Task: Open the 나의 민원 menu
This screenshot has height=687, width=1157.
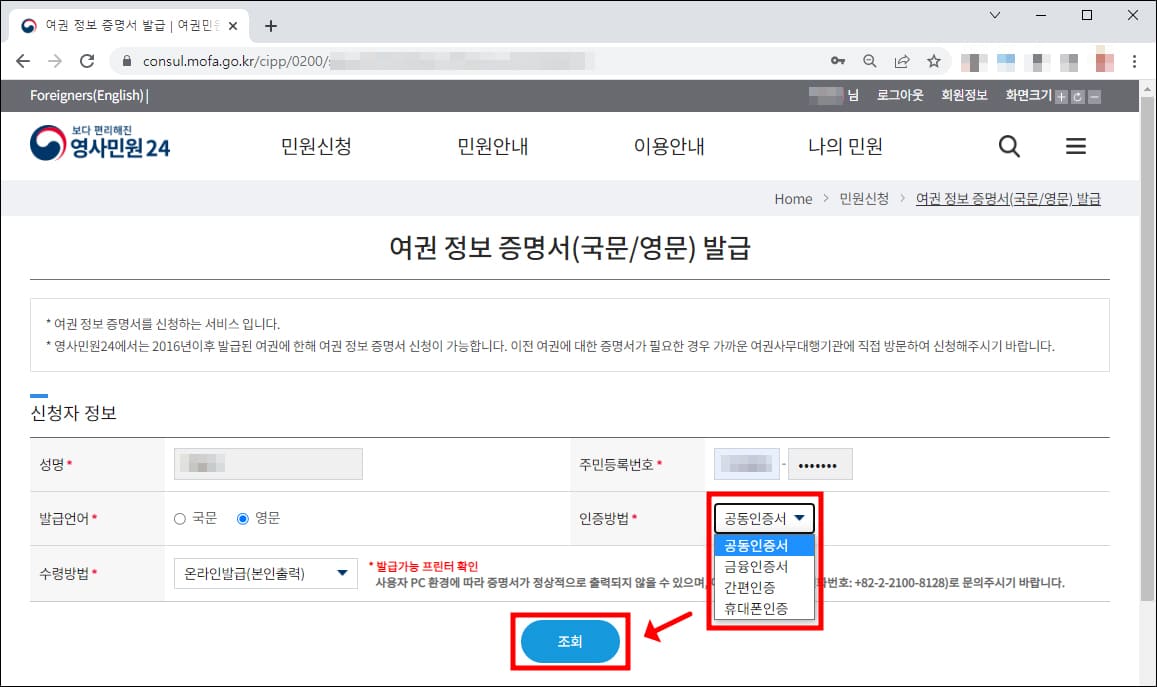Action: coord(845,146)
